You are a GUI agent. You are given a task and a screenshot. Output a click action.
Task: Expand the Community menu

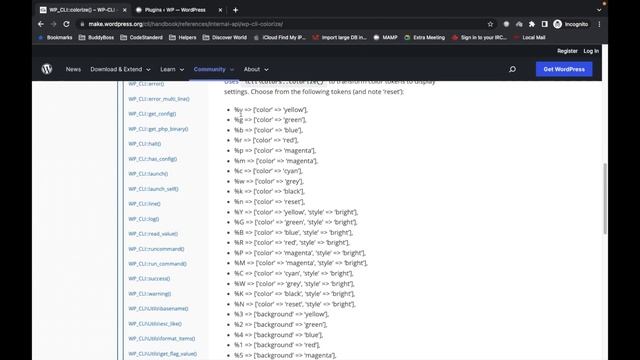coord(214,69)
